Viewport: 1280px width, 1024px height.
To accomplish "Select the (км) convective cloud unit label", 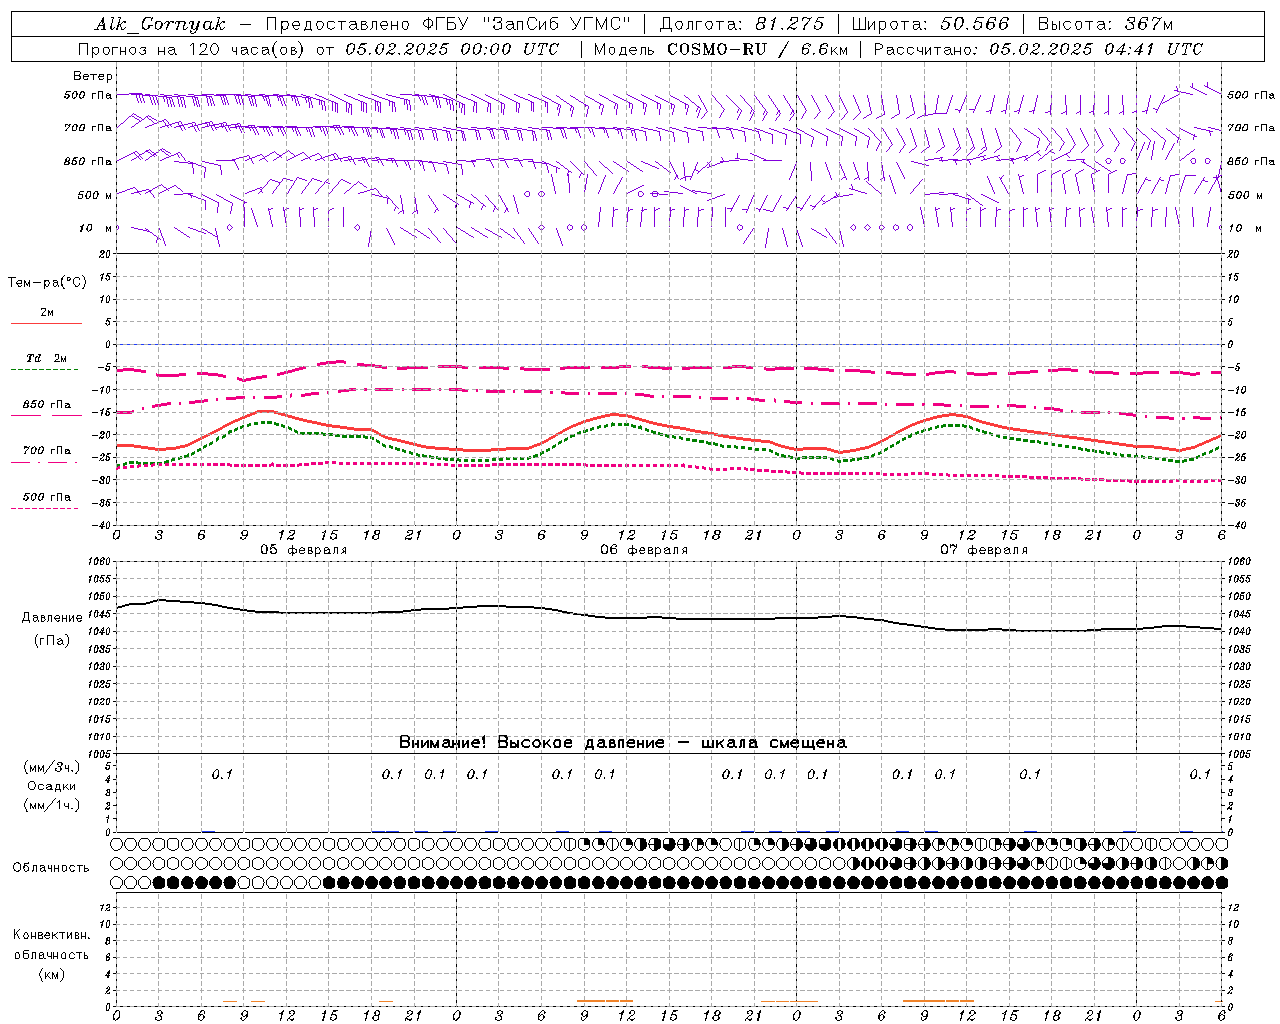I will tap(51, 974).
